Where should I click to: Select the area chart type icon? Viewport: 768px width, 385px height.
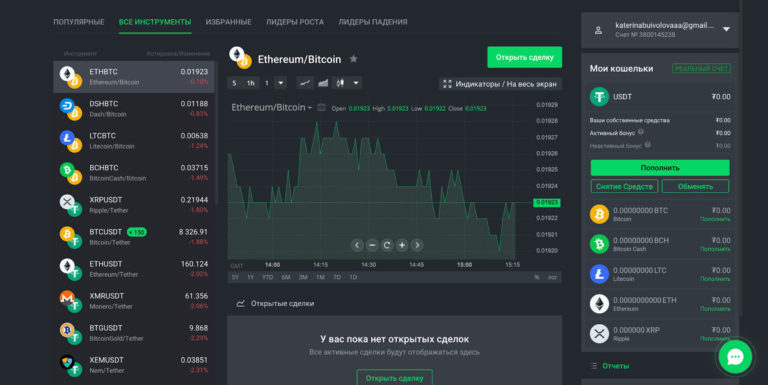click(323, 83)
